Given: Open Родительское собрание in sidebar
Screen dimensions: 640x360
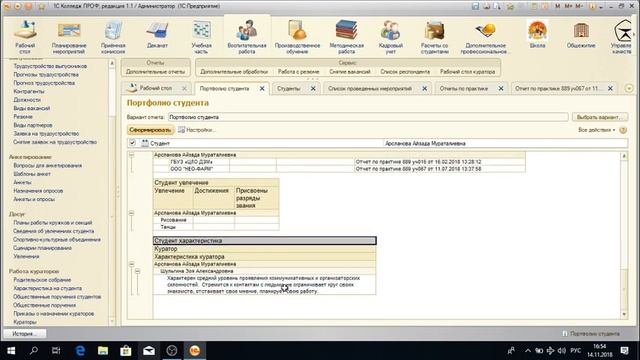Looking at the screenshot, I should coord(42,280).
